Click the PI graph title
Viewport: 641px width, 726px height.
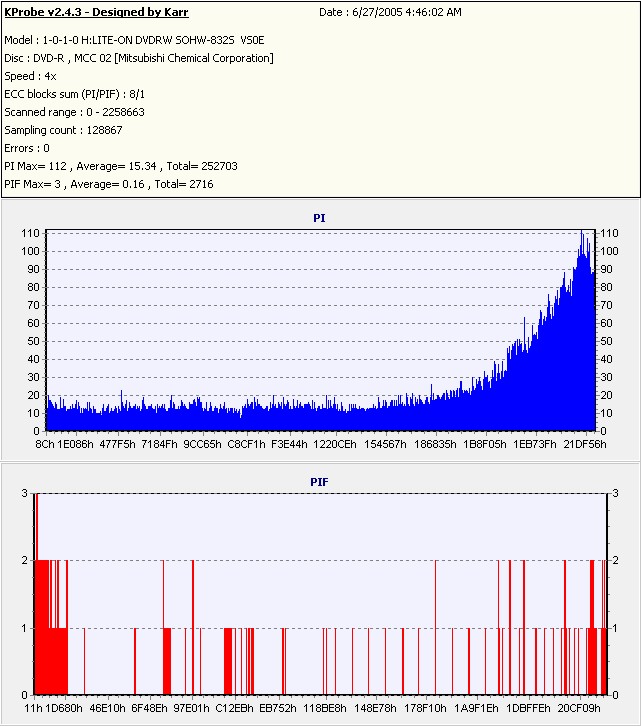coord(319,219)
